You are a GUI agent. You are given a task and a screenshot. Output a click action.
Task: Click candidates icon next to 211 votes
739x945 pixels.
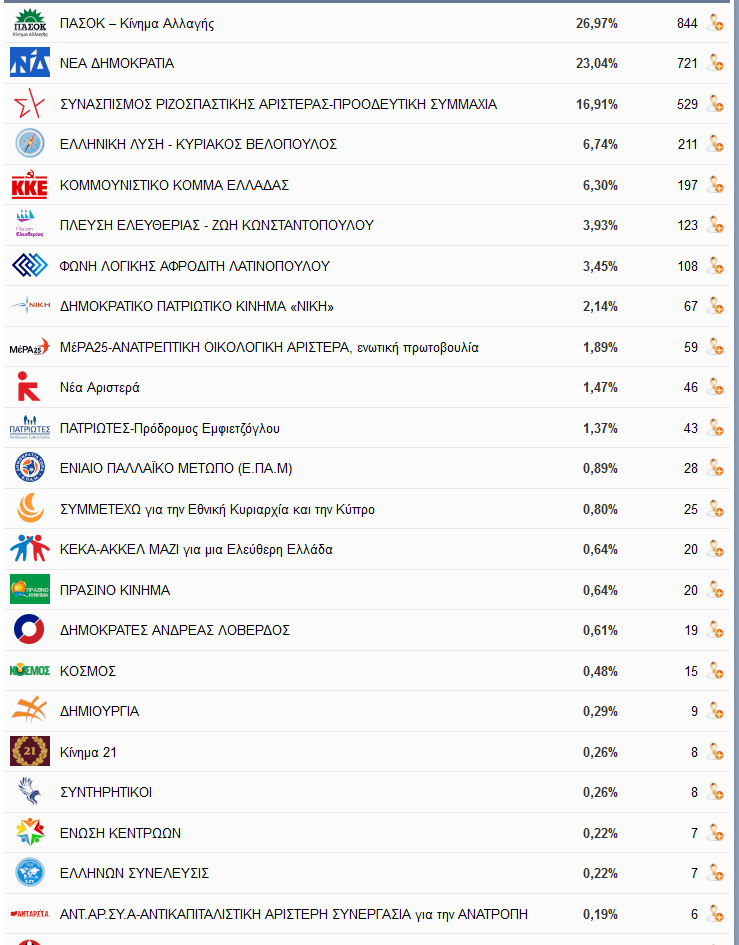pyautogui.click(x=715, y=144)
